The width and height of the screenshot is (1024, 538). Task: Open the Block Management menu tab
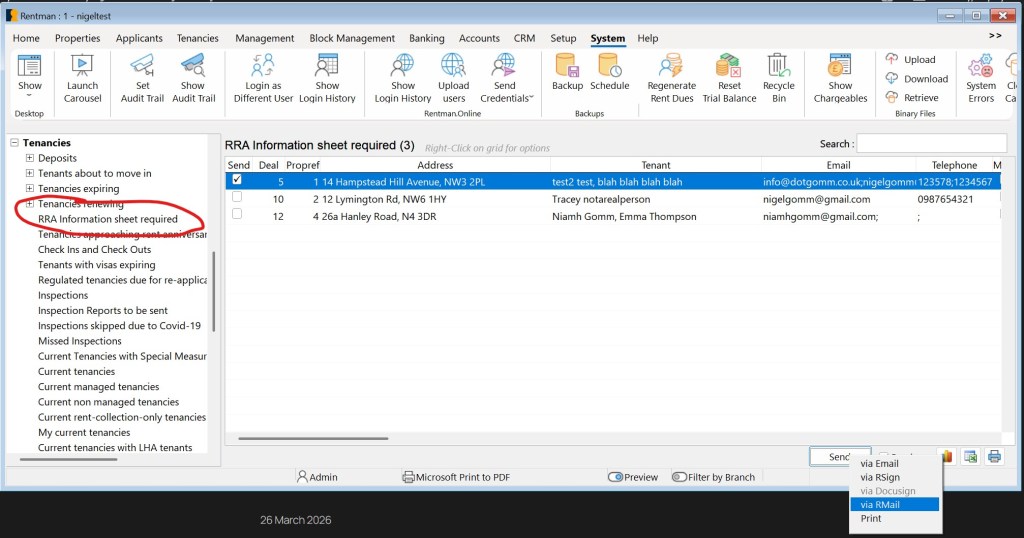click(x=352, y=38)
